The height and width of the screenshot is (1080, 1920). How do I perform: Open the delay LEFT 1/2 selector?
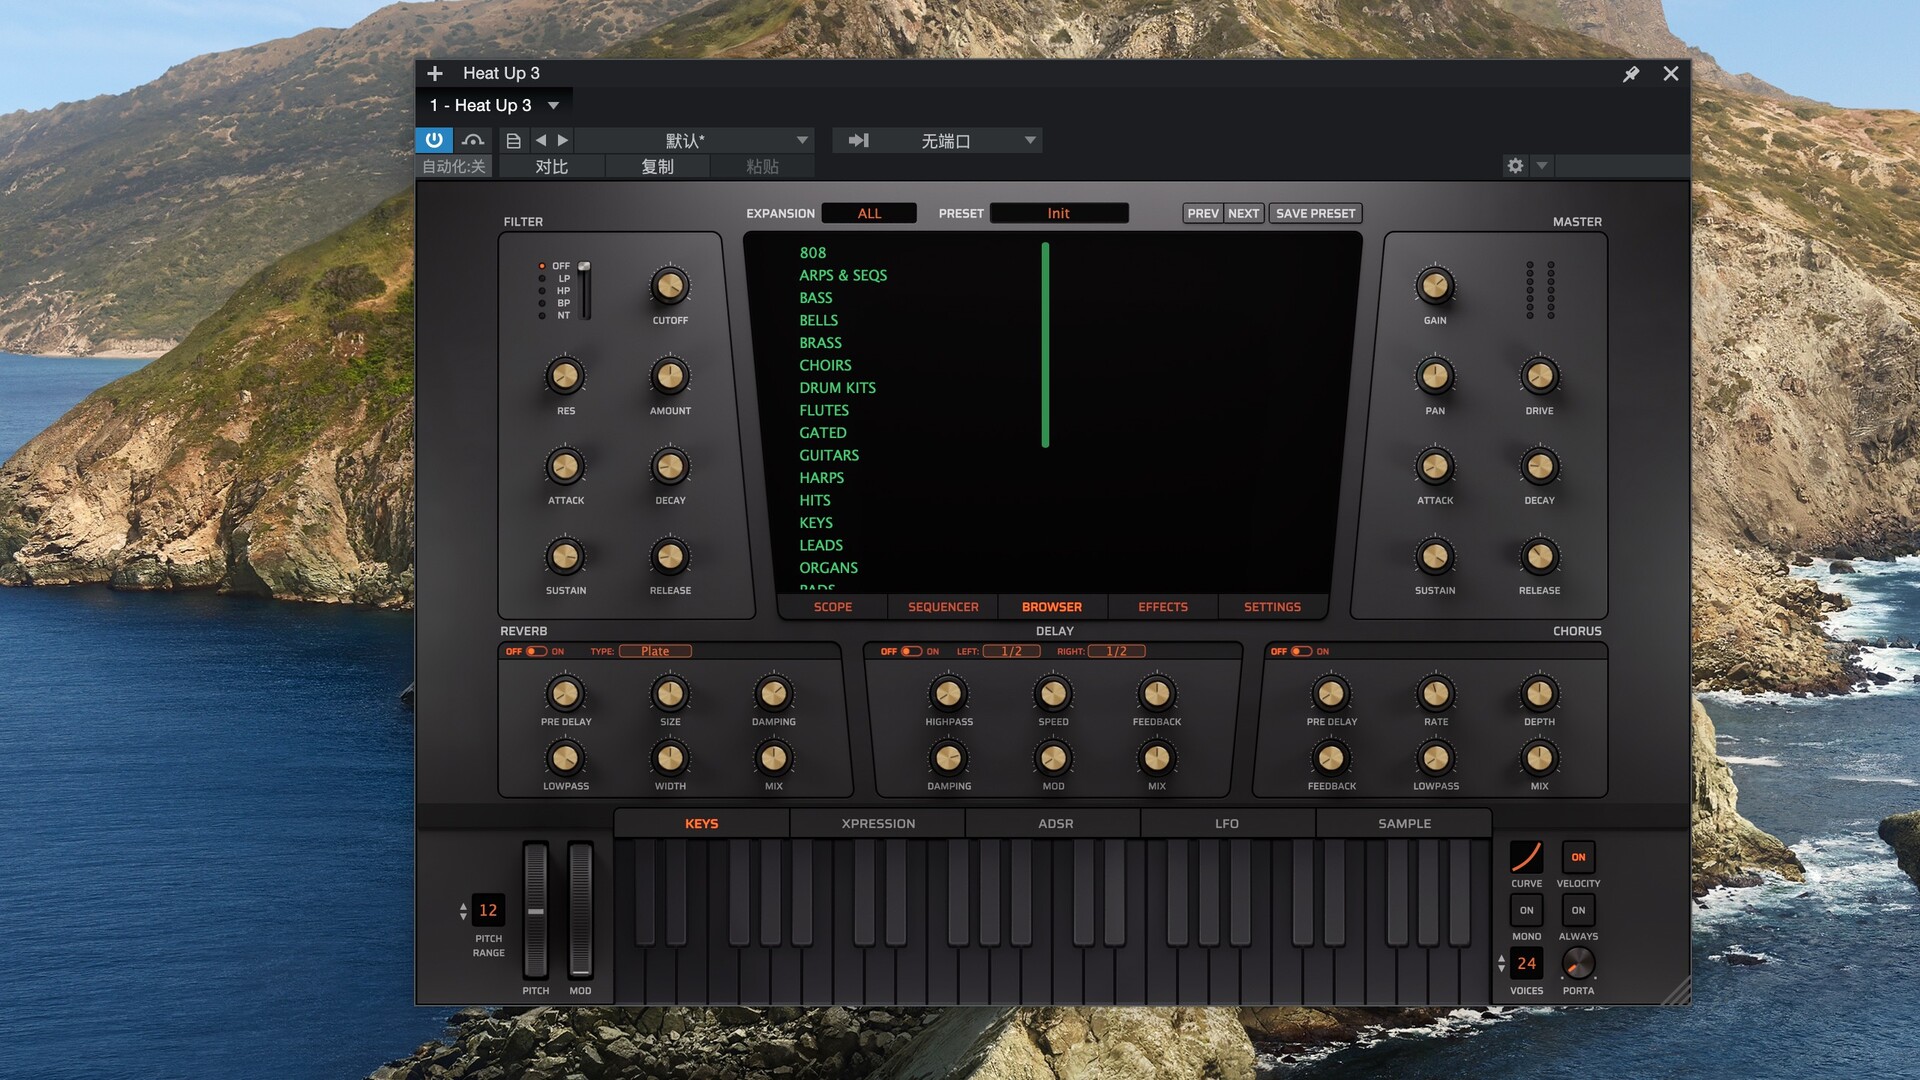(x=1011, y=651)
